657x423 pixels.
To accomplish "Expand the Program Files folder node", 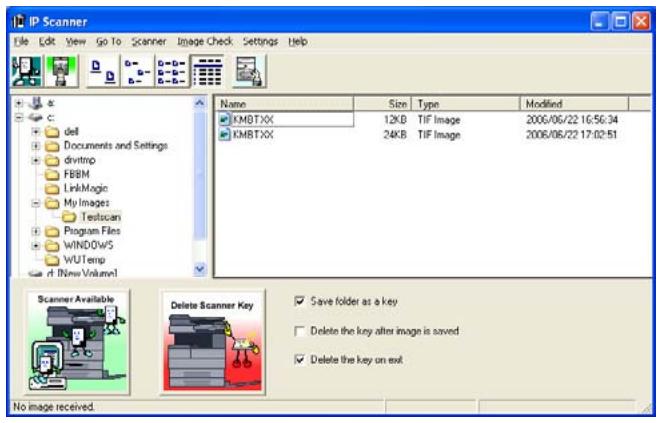I will pyautogui.click(x=36, y=231).
